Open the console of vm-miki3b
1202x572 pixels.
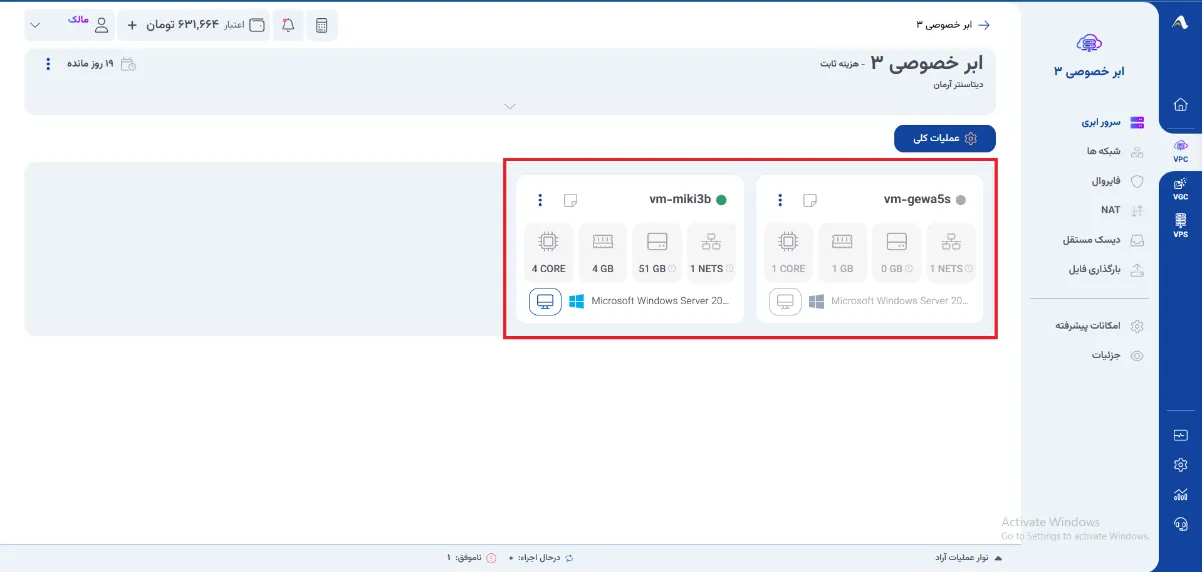[545, 301]
